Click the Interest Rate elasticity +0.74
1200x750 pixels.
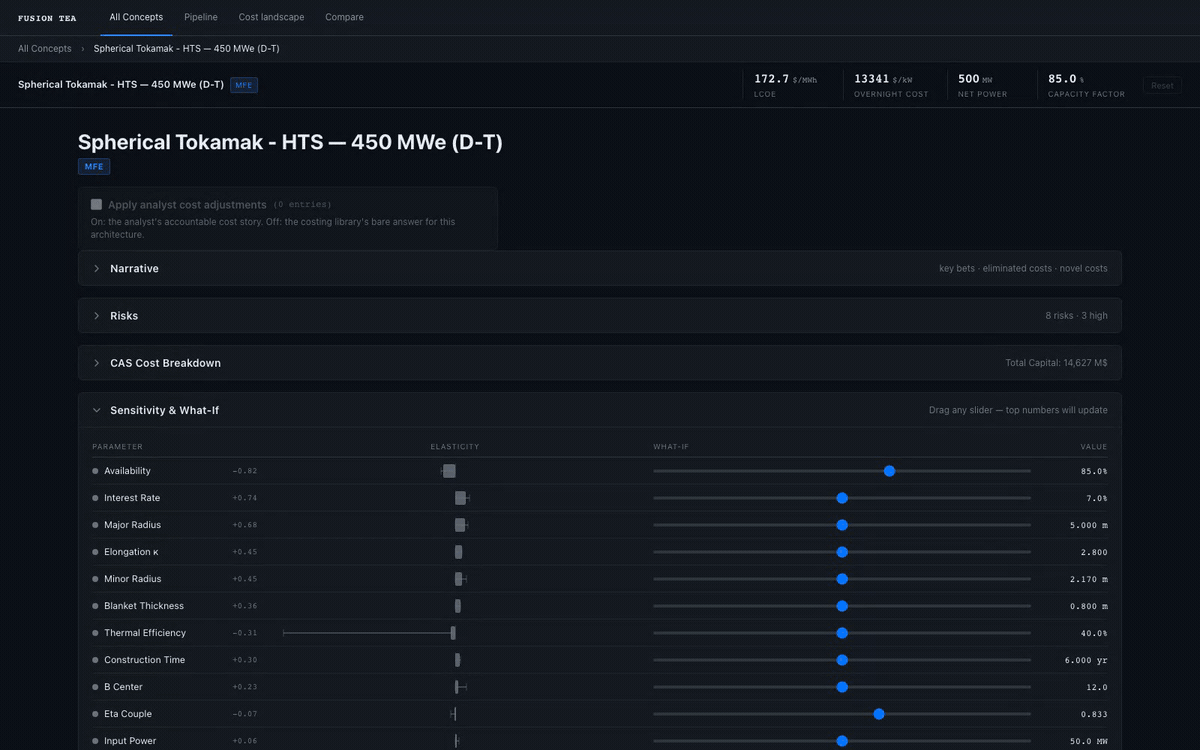click(245, 498)
